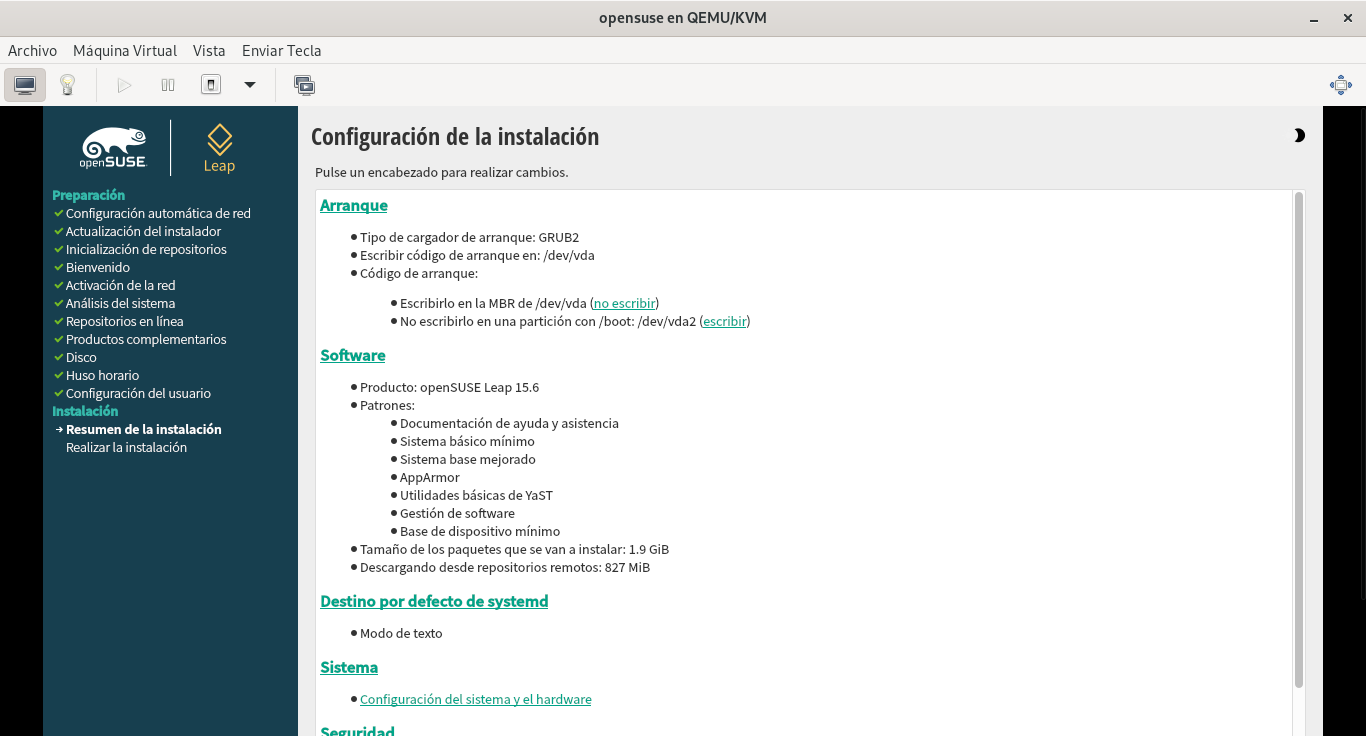This screenshot has width=1366, height=736.
Task: Open the Enviar Tecla menu
Action: pos(281,50)
